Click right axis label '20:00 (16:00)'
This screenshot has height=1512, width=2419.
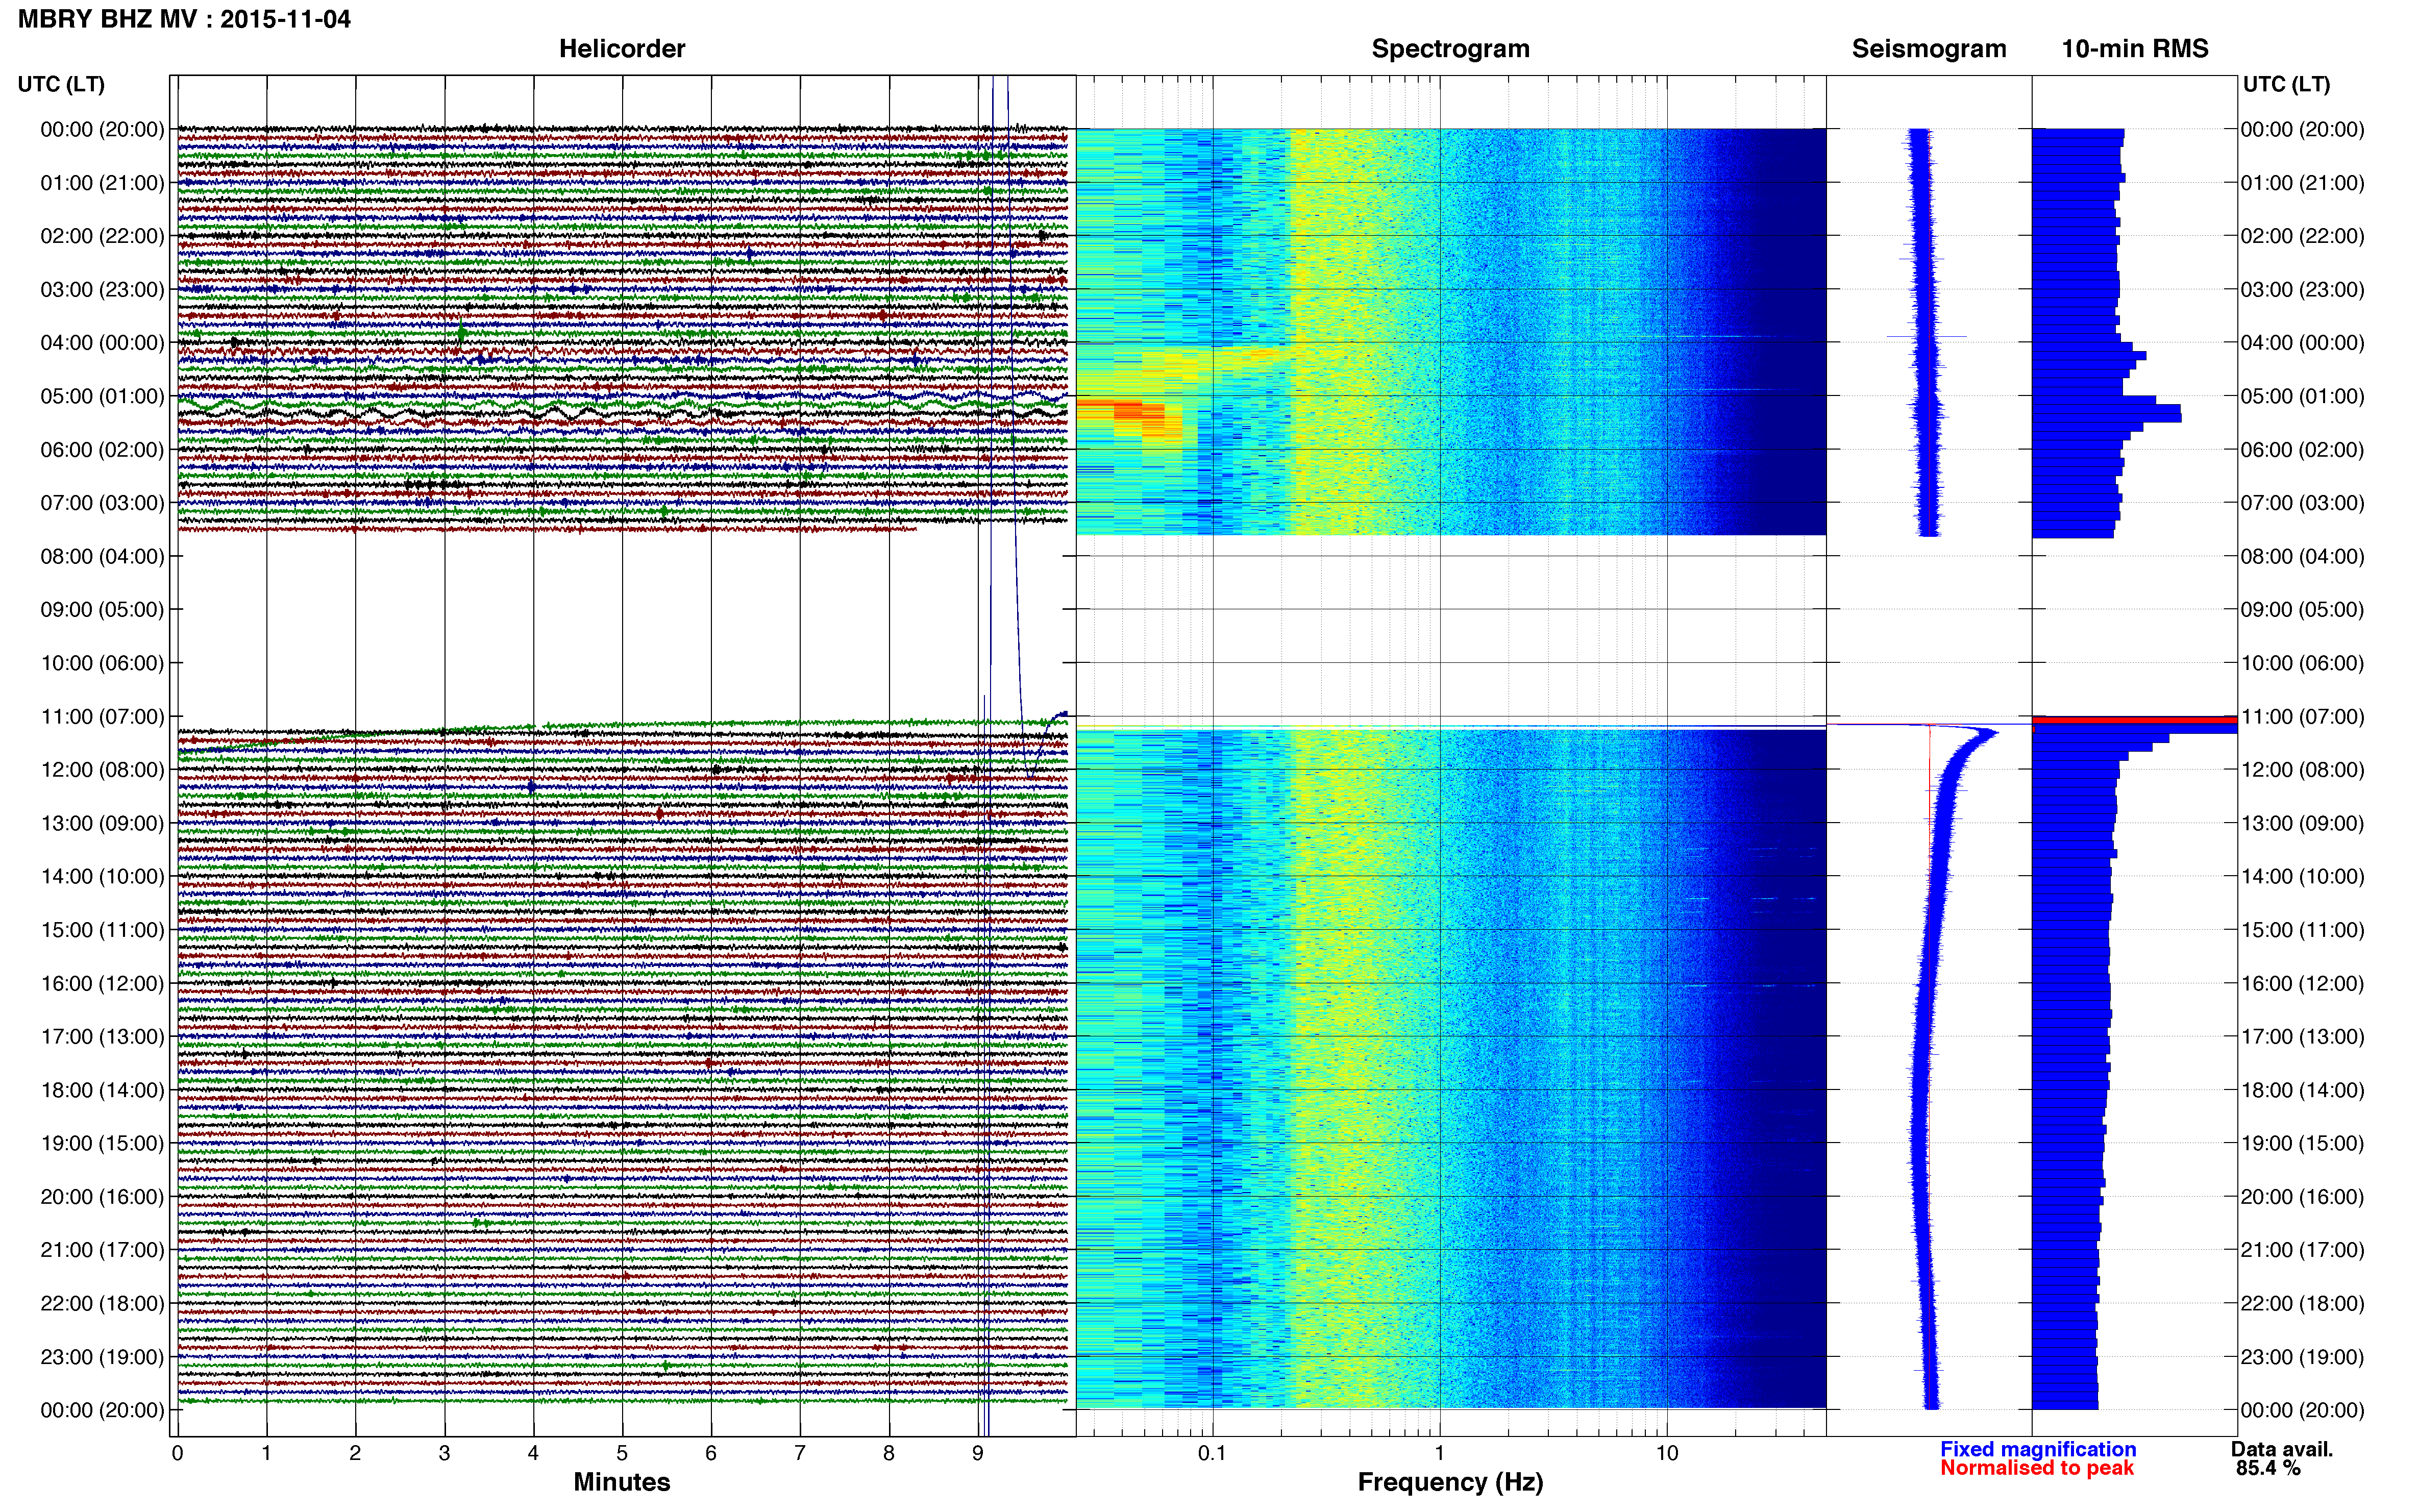[2302, 1196]
